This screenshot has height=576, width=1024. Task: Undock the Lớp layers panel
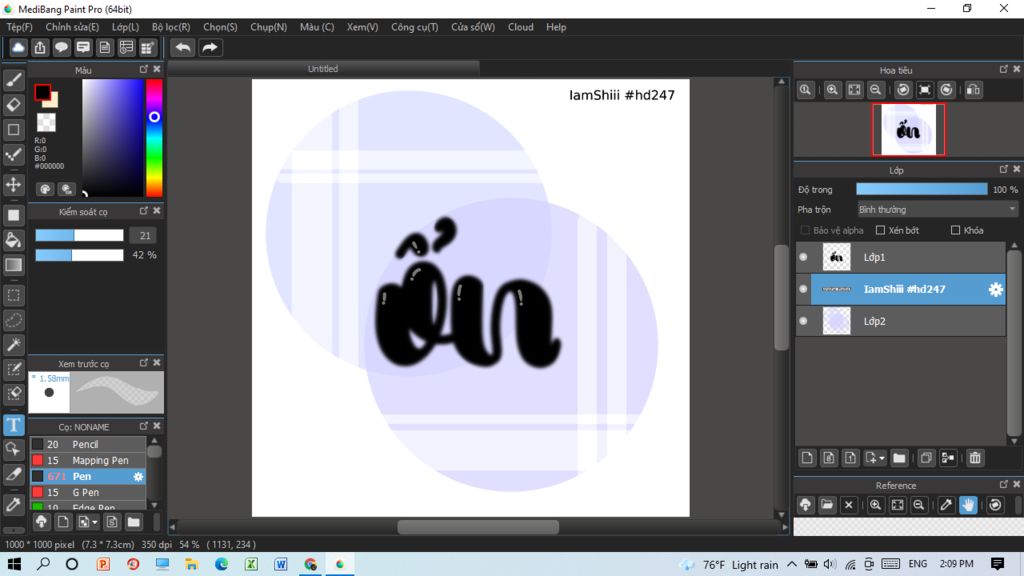(x=1004, y=169)
